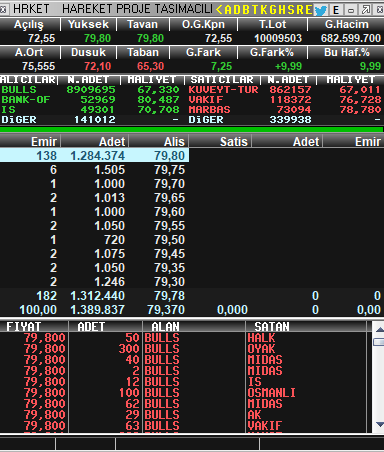Open the yellow E shortcut letter

tap(309, 9)
